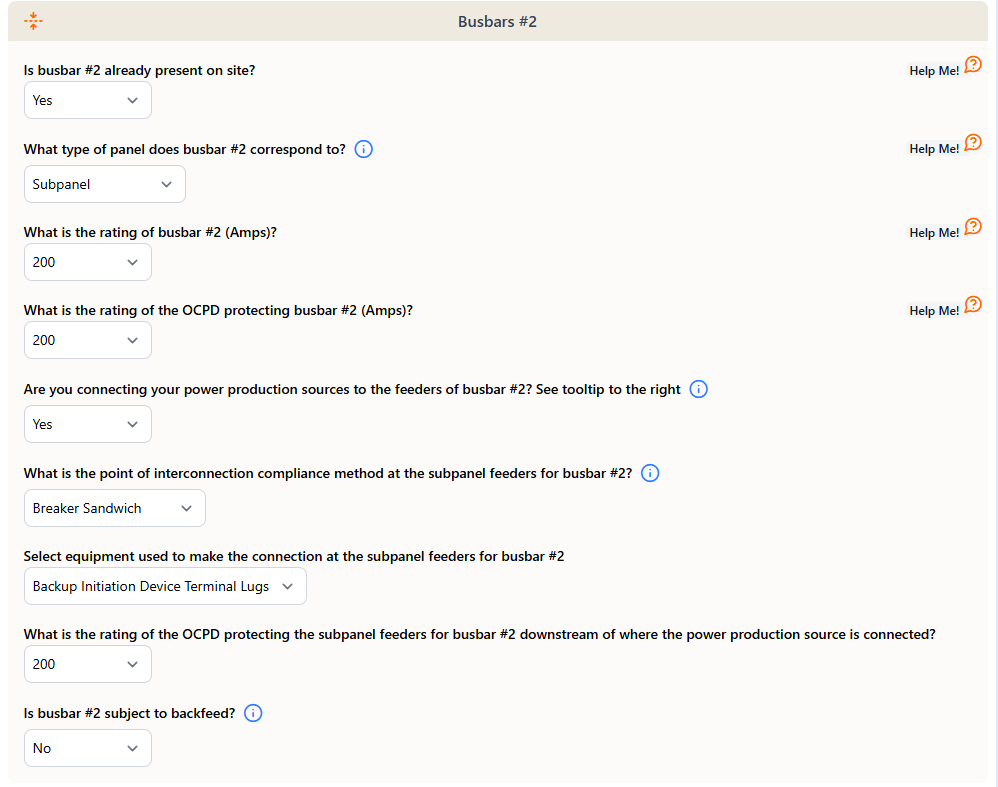This screenshot has height=787, width=998.
Task: Open subpanel feeders OCPD rating dropdown
Action: pyautogui.click(x=88, y=664)
